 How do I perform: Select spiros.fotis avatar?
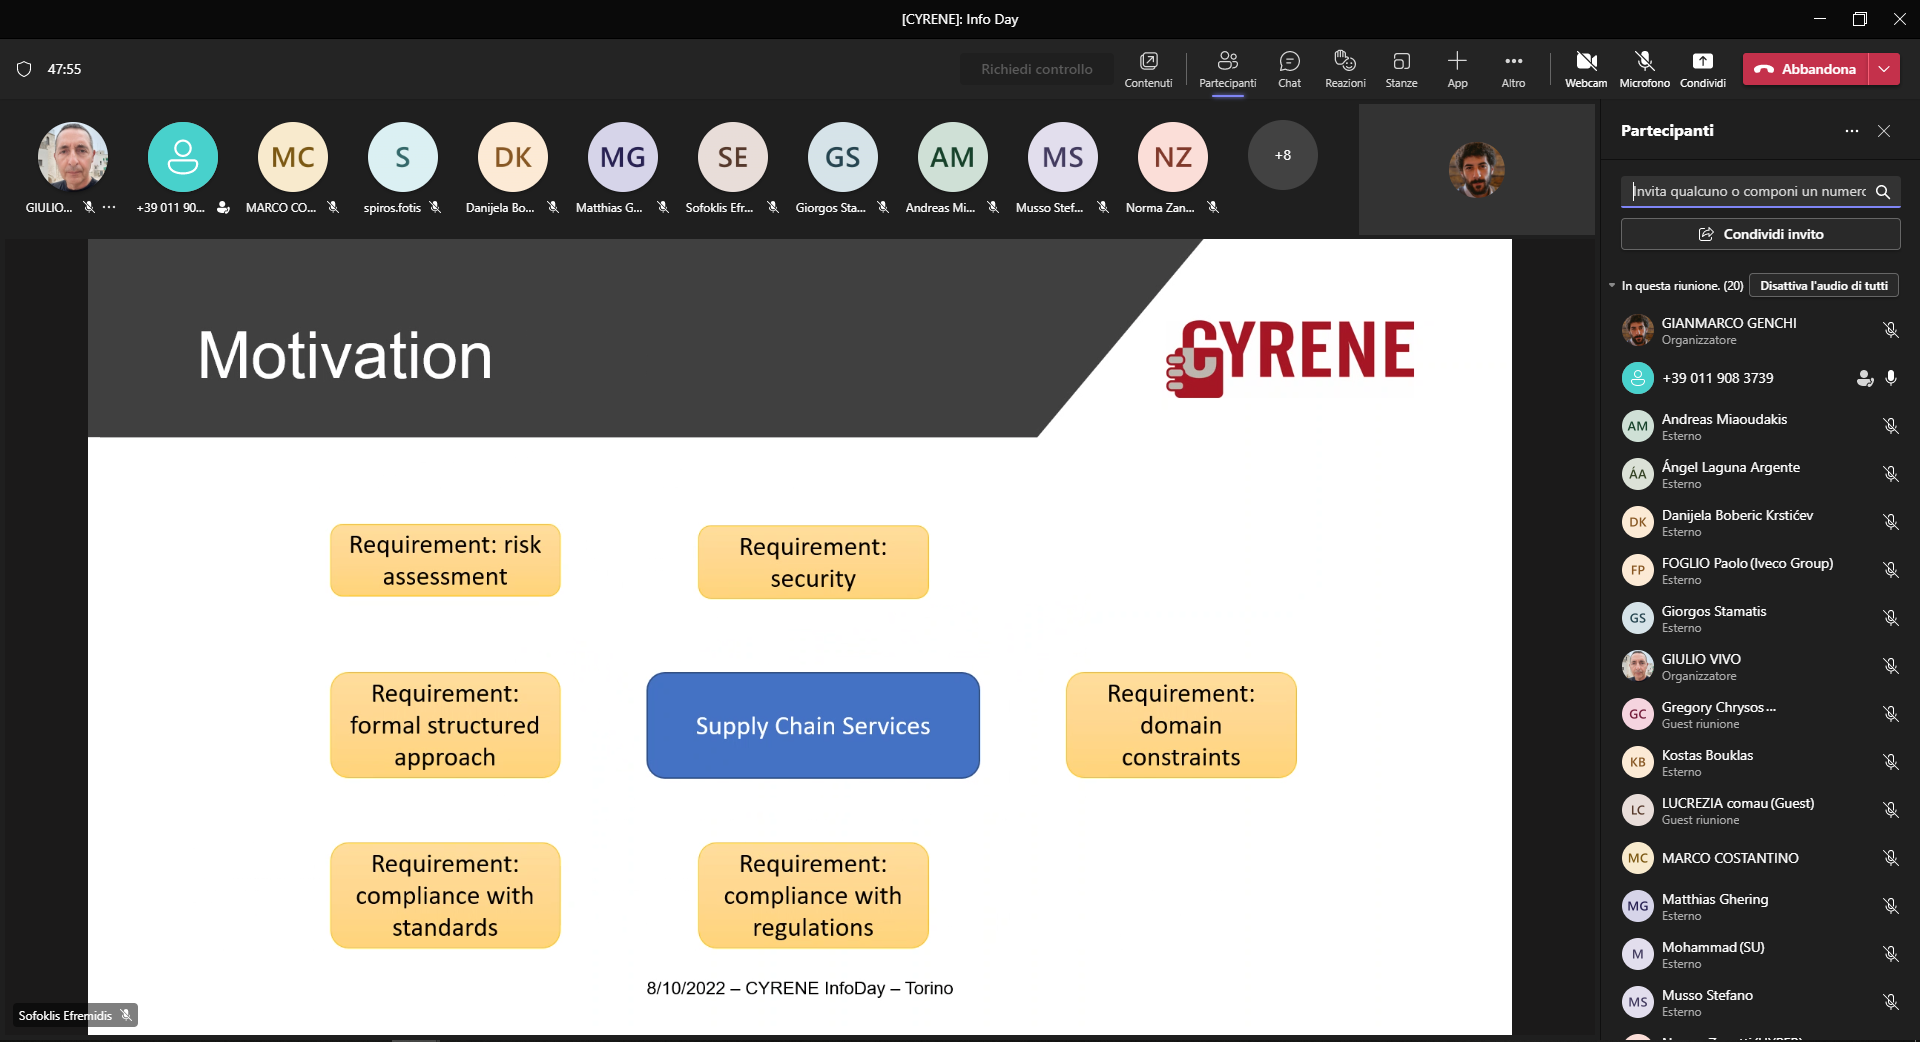pyautogui.click(x=403, y=156)
